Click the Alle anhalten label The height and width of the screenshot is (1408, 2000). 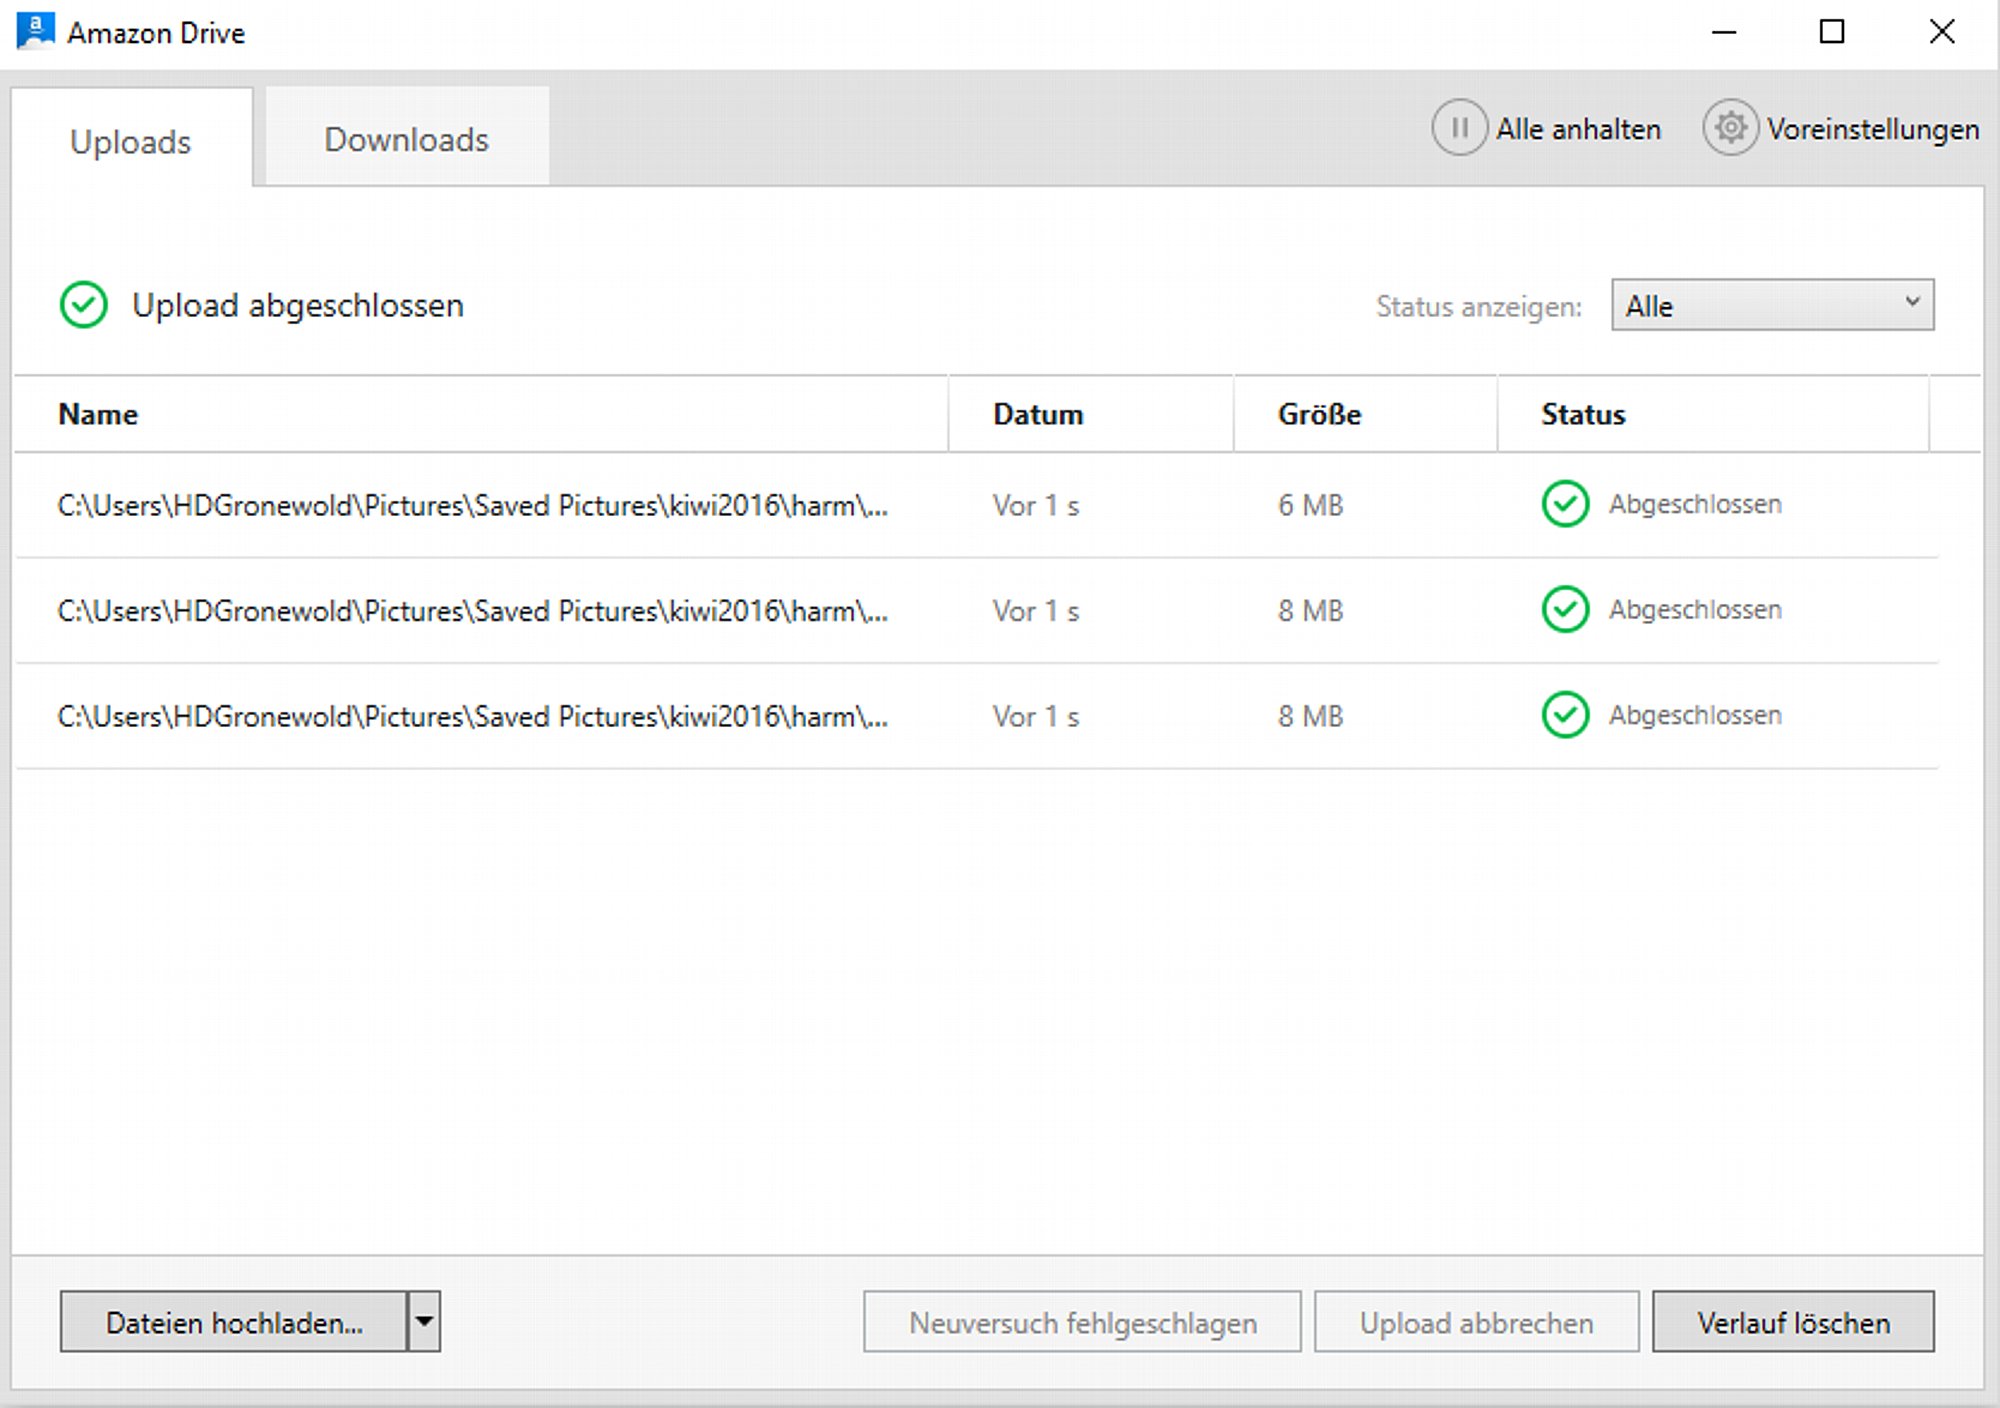point(1578,129)
